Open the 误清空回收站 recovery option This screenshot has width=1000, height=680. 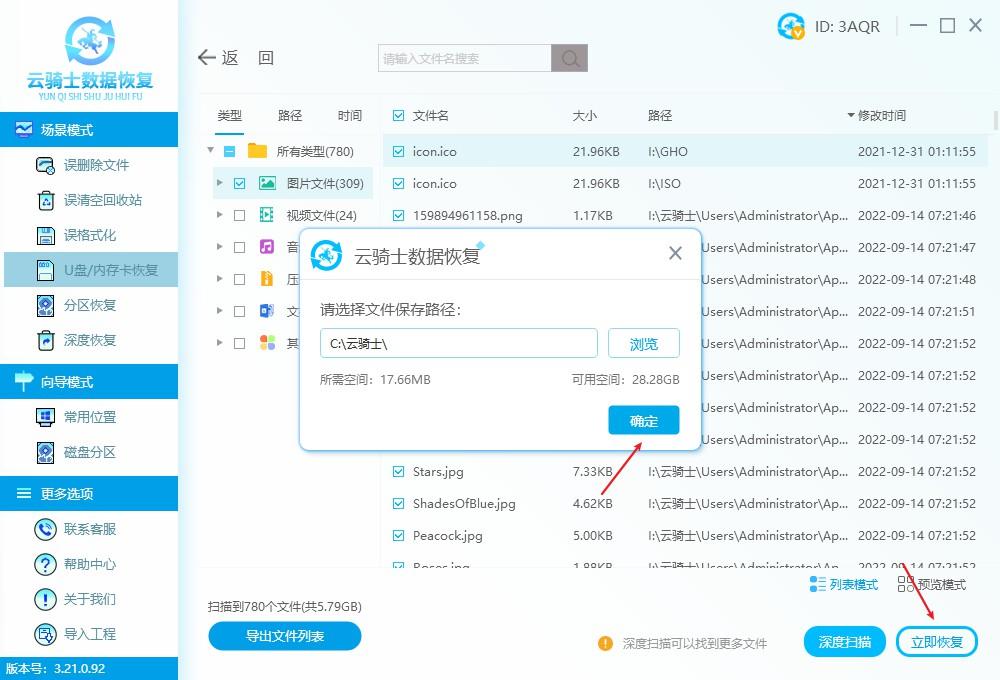[89, 200]
